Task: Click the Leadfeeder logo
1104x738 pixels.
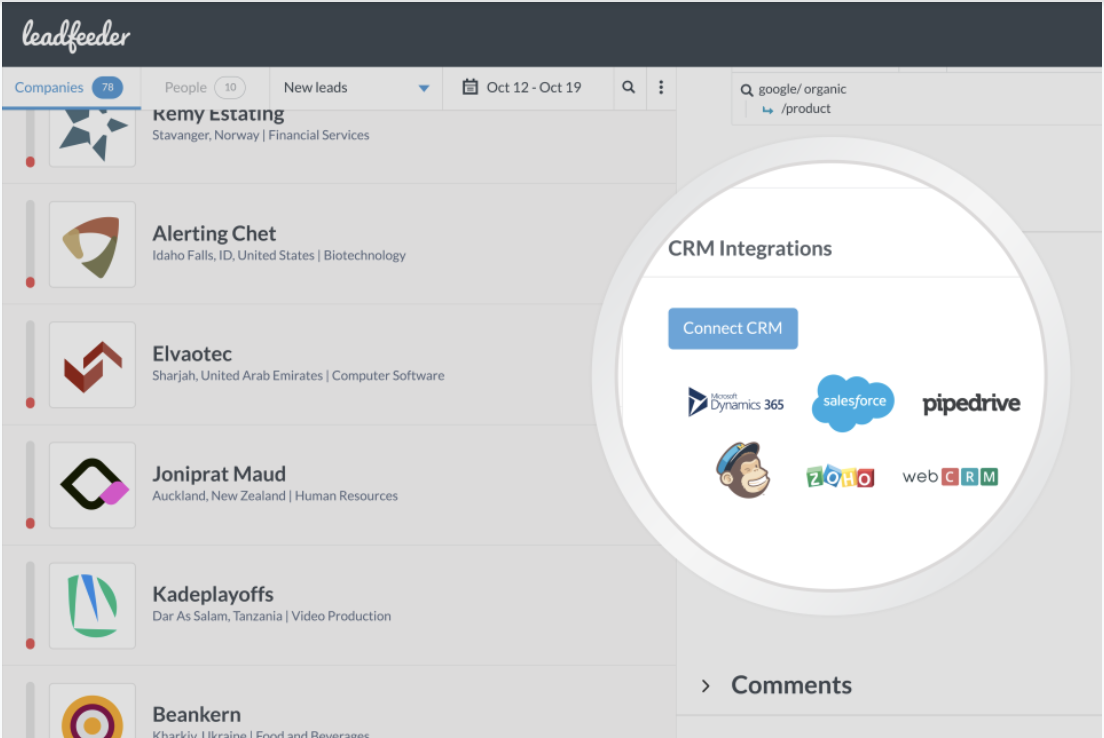Action: (76, 36)
